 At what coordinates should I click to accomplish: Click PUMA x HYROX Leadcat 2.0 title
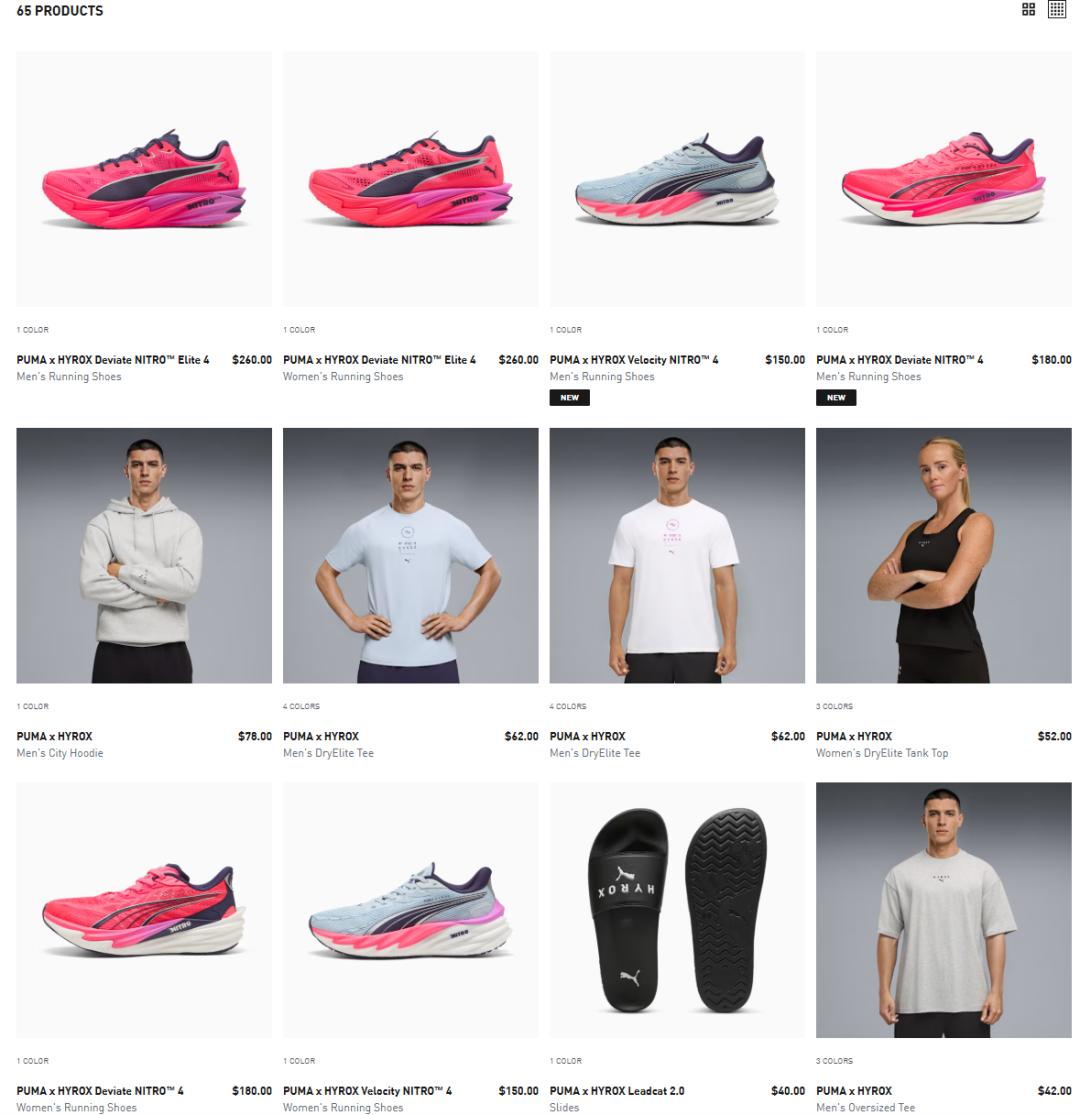616,1091
